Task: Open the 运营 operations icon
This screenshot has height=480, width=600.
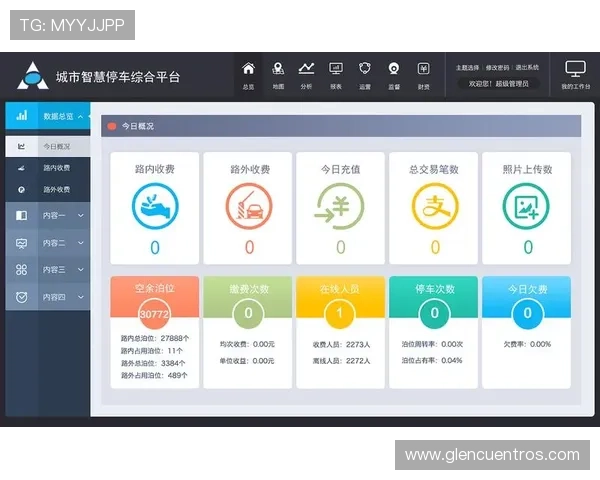Action: pos(365,69)
